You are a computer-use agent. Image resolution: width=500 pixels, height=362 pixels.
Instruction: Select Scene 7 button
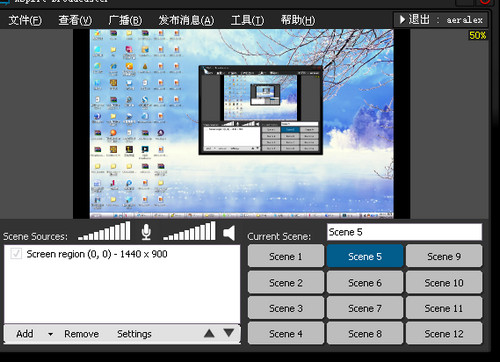point(365,308)
